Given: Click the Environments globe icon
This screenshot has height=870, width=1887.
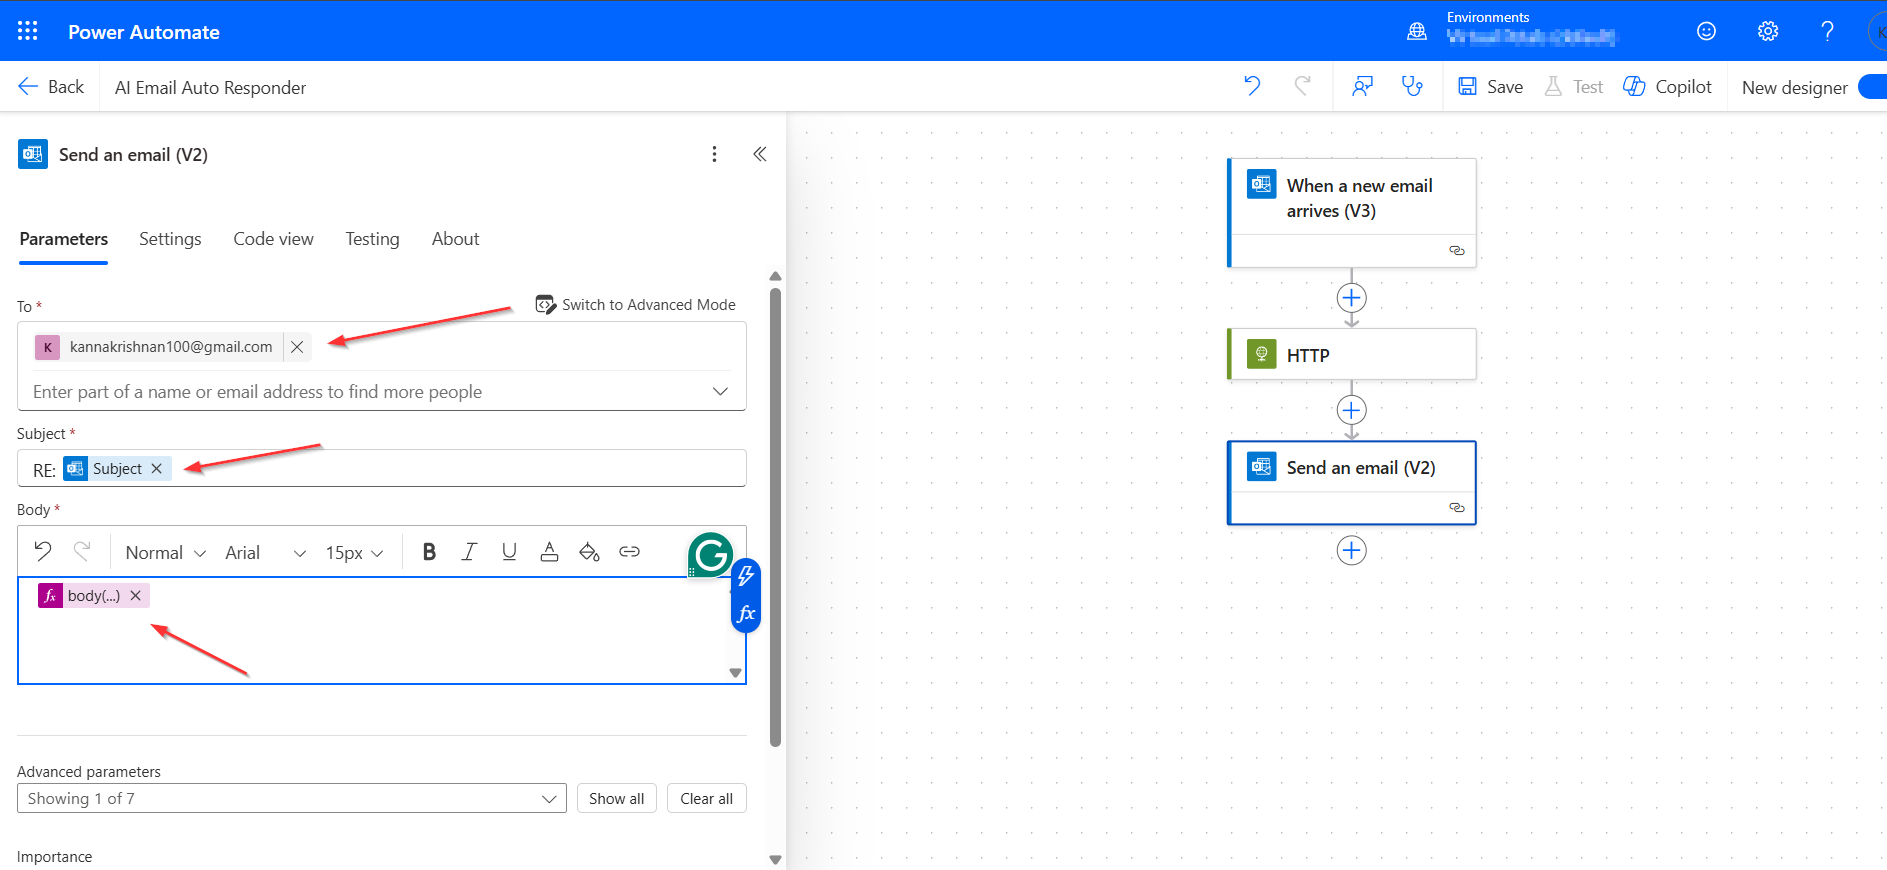Looking at the screenshot, I should tap(1417, 31).
